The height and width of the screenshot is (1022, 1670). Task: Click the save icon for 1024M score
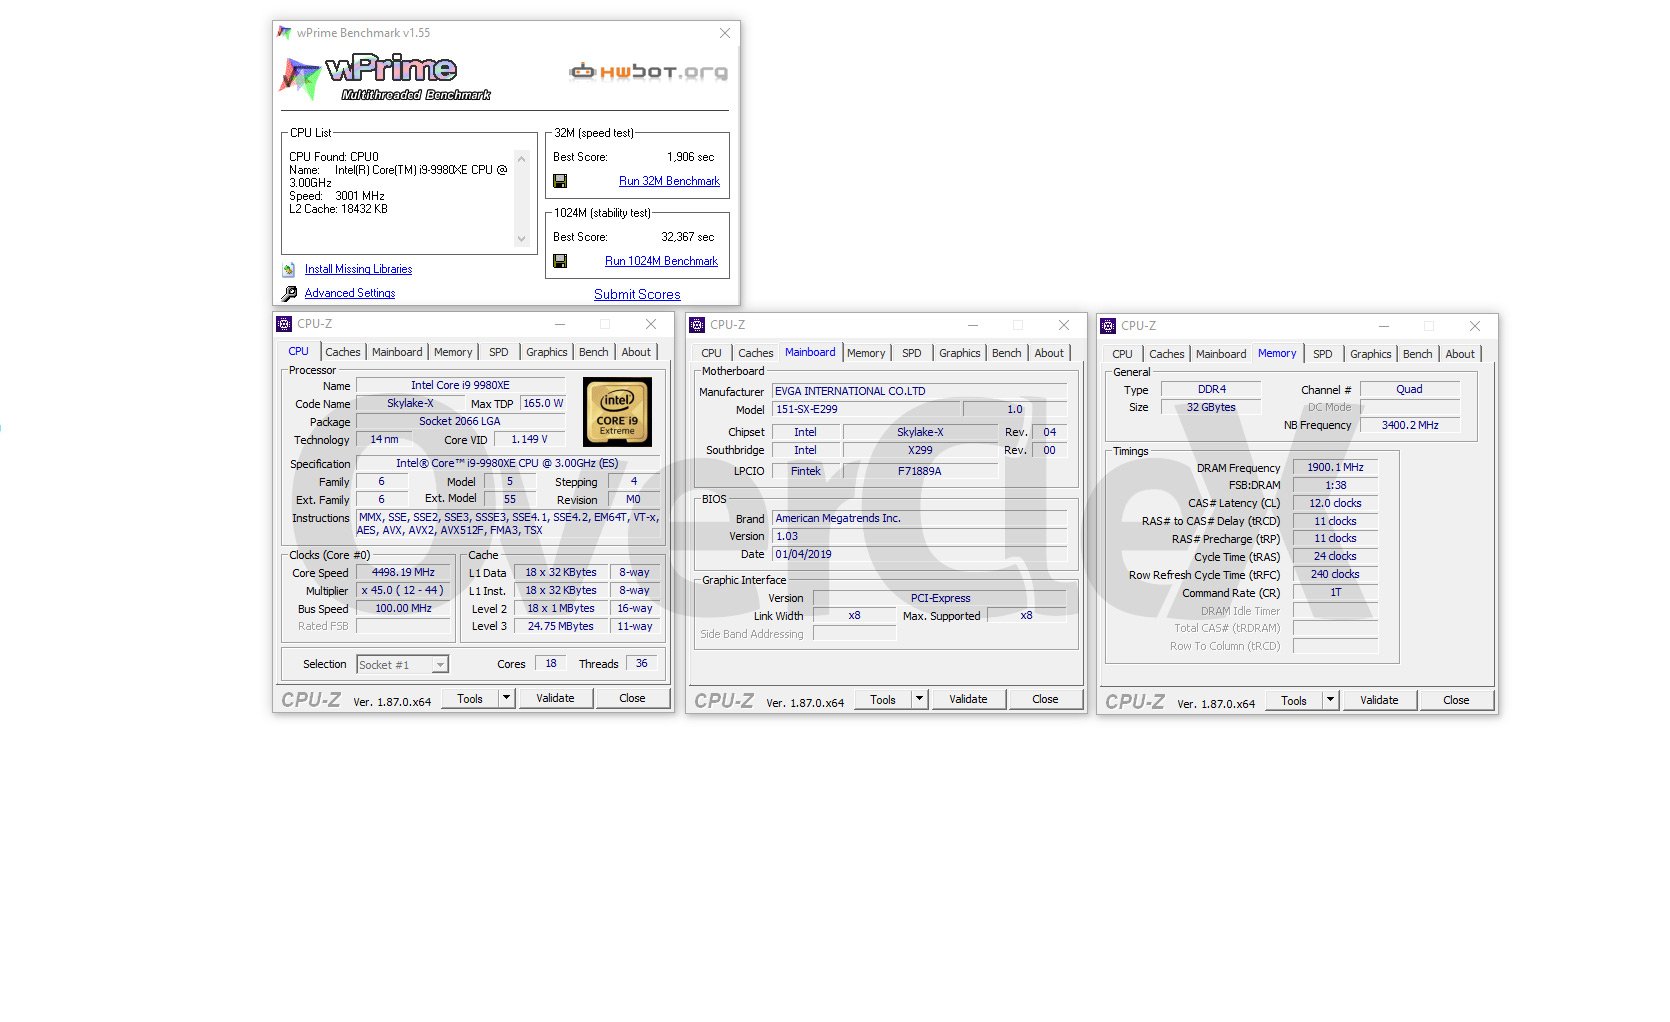[x=560, y=261]
